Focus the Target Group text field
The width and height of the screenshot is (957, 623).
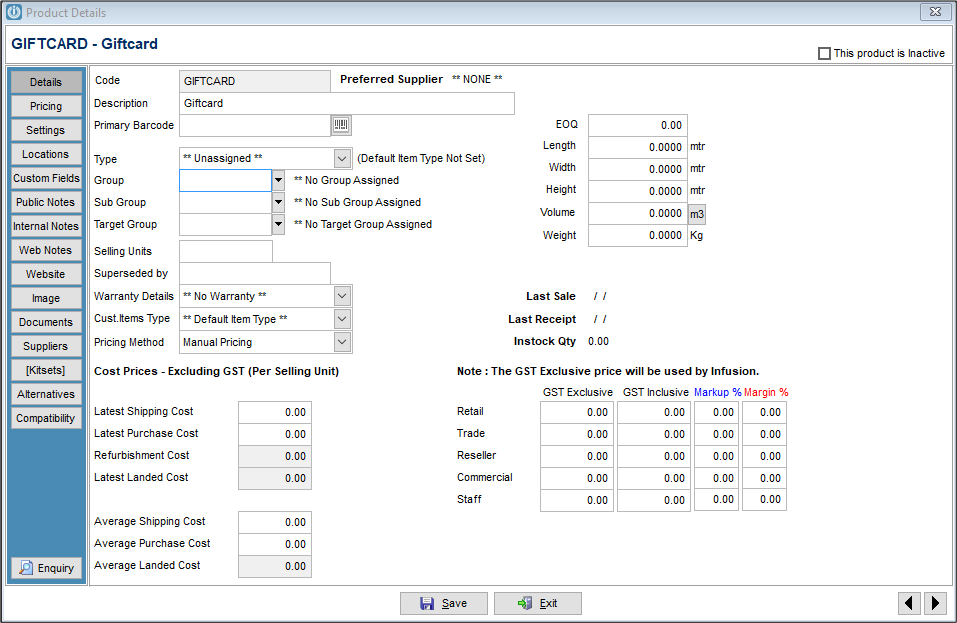[x=225, y=225]
